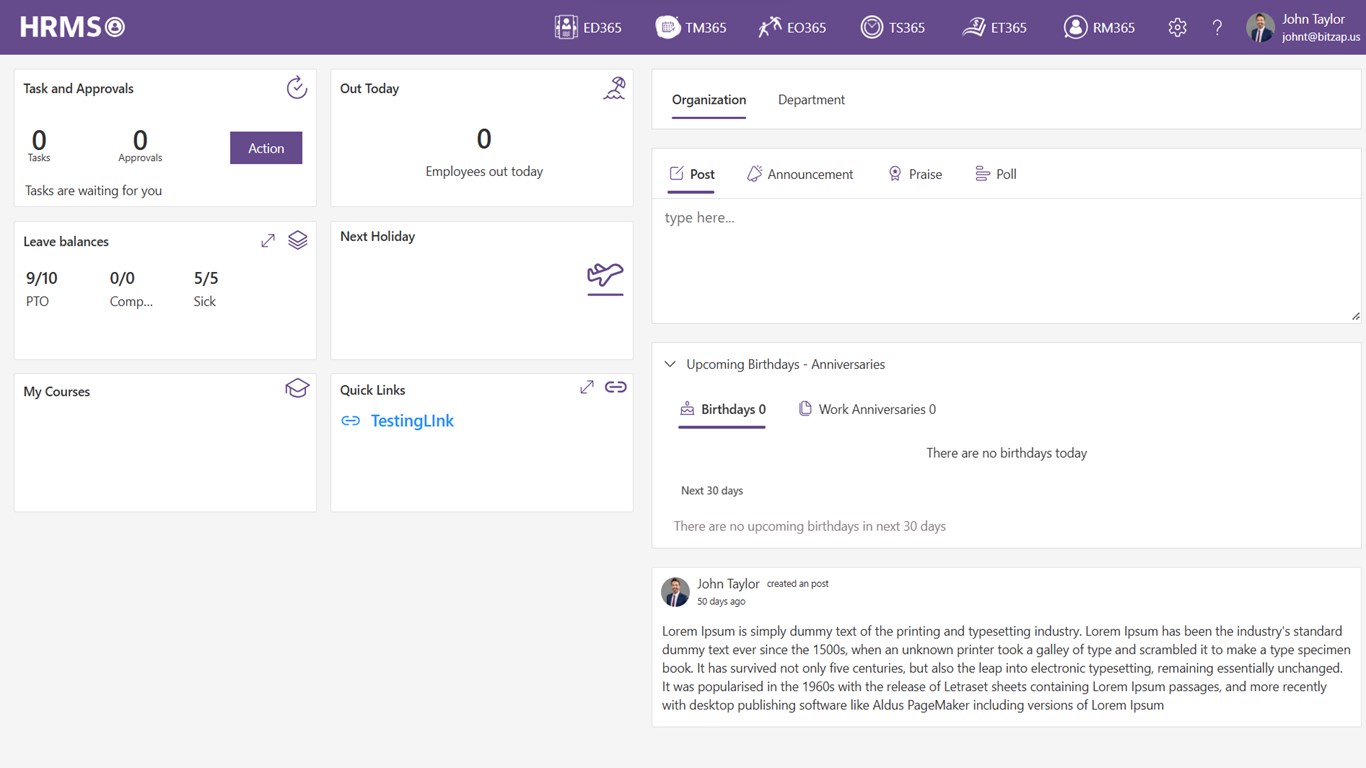The image size is (1366, 768).
Task: Open John Taylor's profile avatar menu
Action: (x=1260, y=28)
